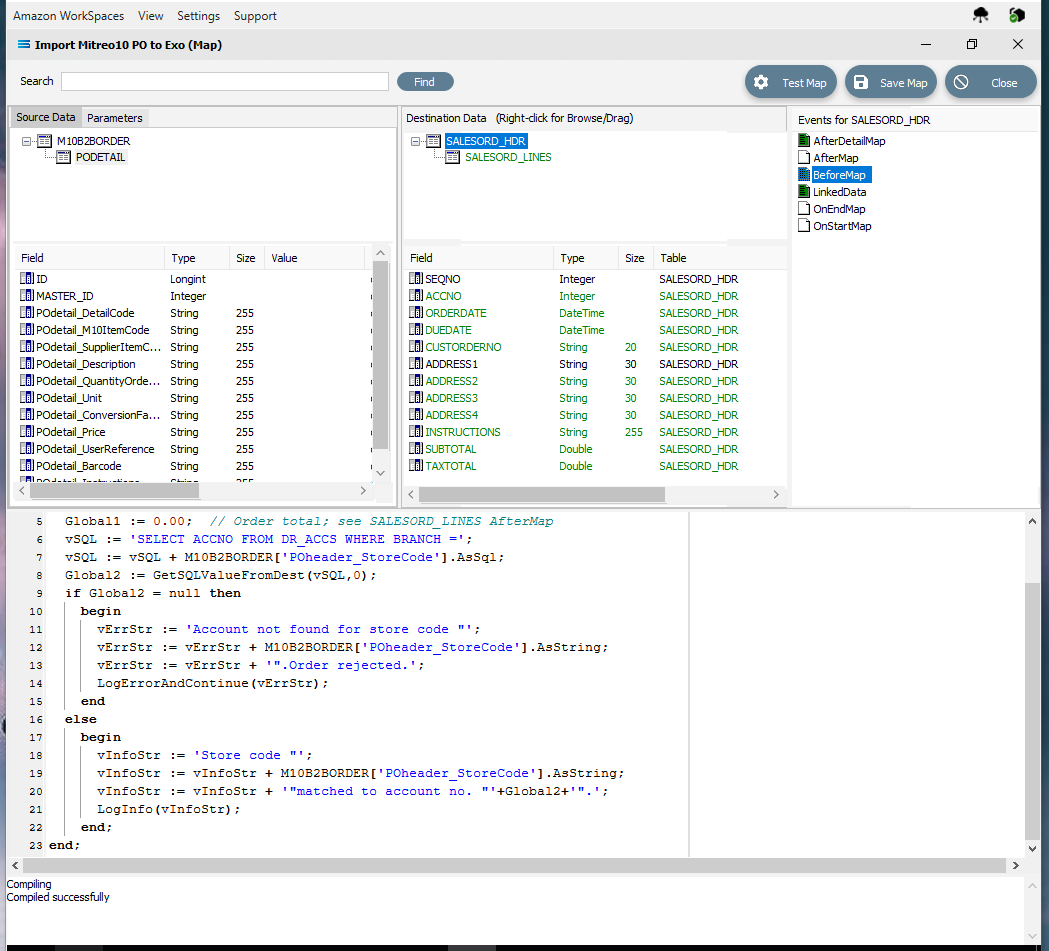Select the LinkedData event
This screenshot has height=951, width=1049.
[x=840, y=192]
